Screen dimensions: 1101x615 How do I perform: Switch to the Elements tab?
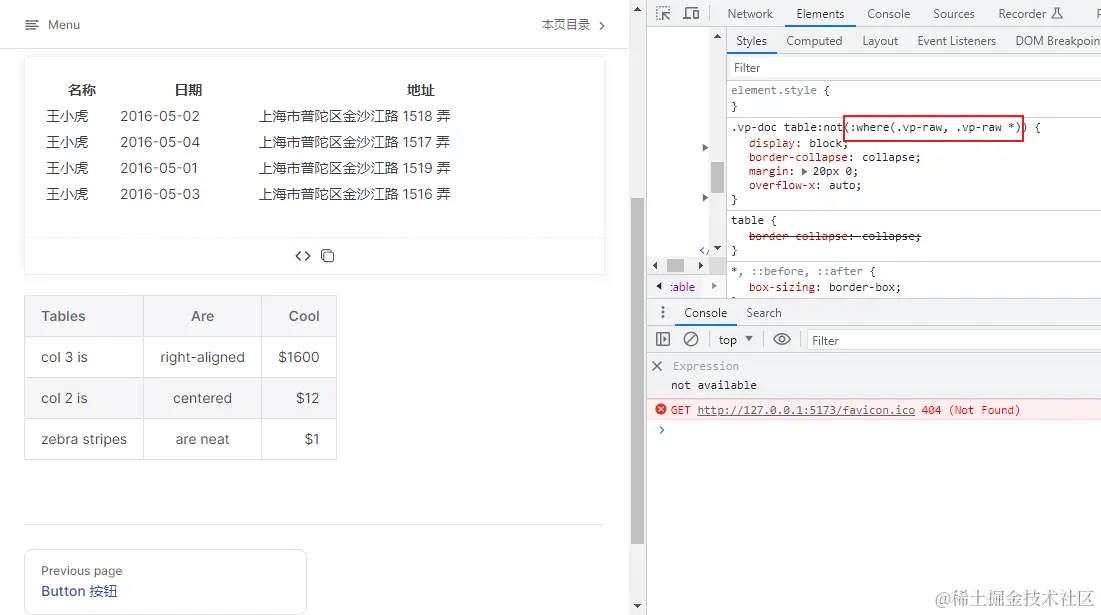(819, 13)
